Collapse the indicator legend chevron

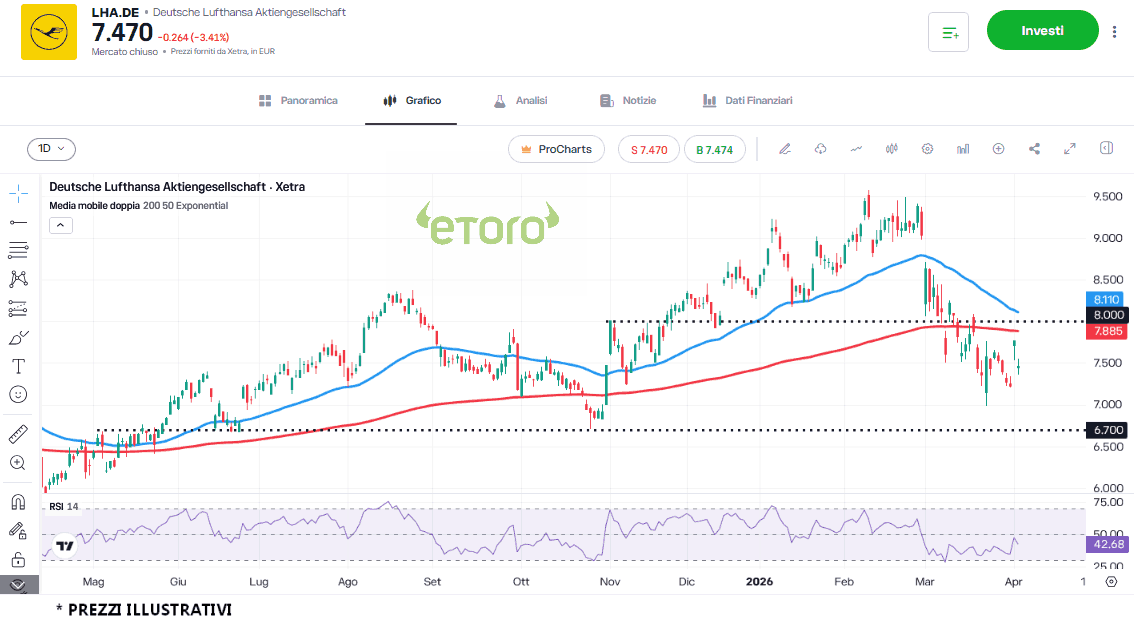point(60,225)
